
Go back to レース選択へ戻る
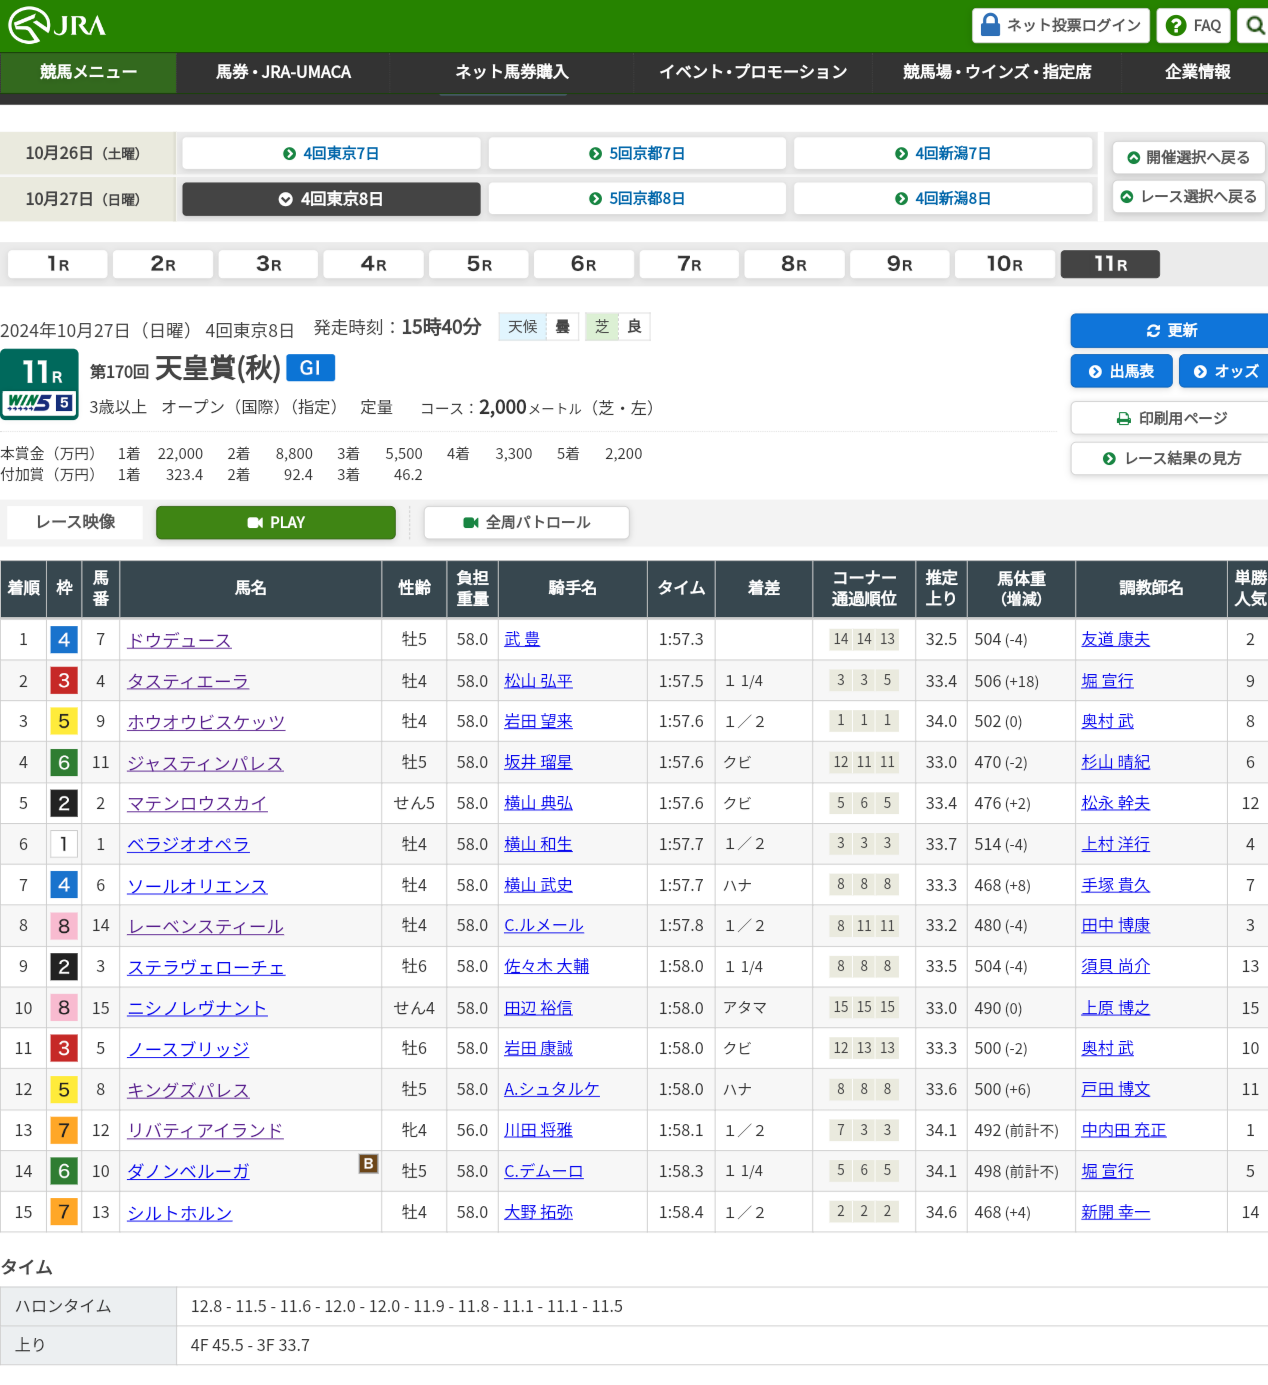[x=1188, y=196]
